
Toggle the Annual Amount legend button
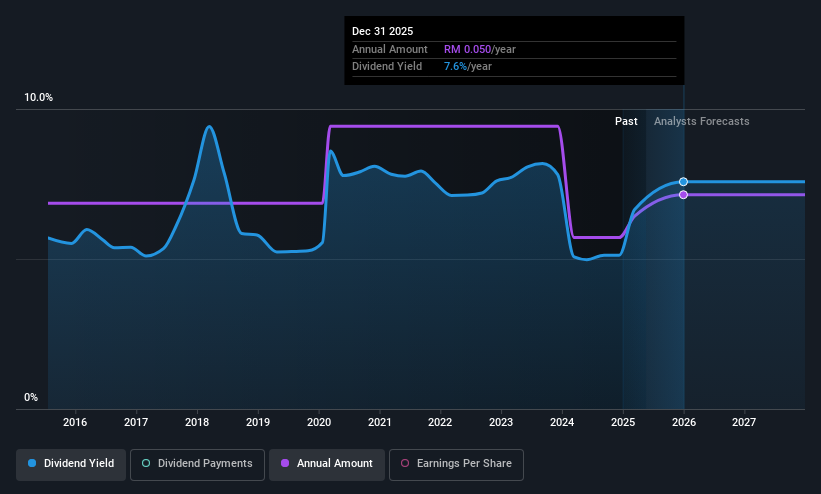(327, 464)
